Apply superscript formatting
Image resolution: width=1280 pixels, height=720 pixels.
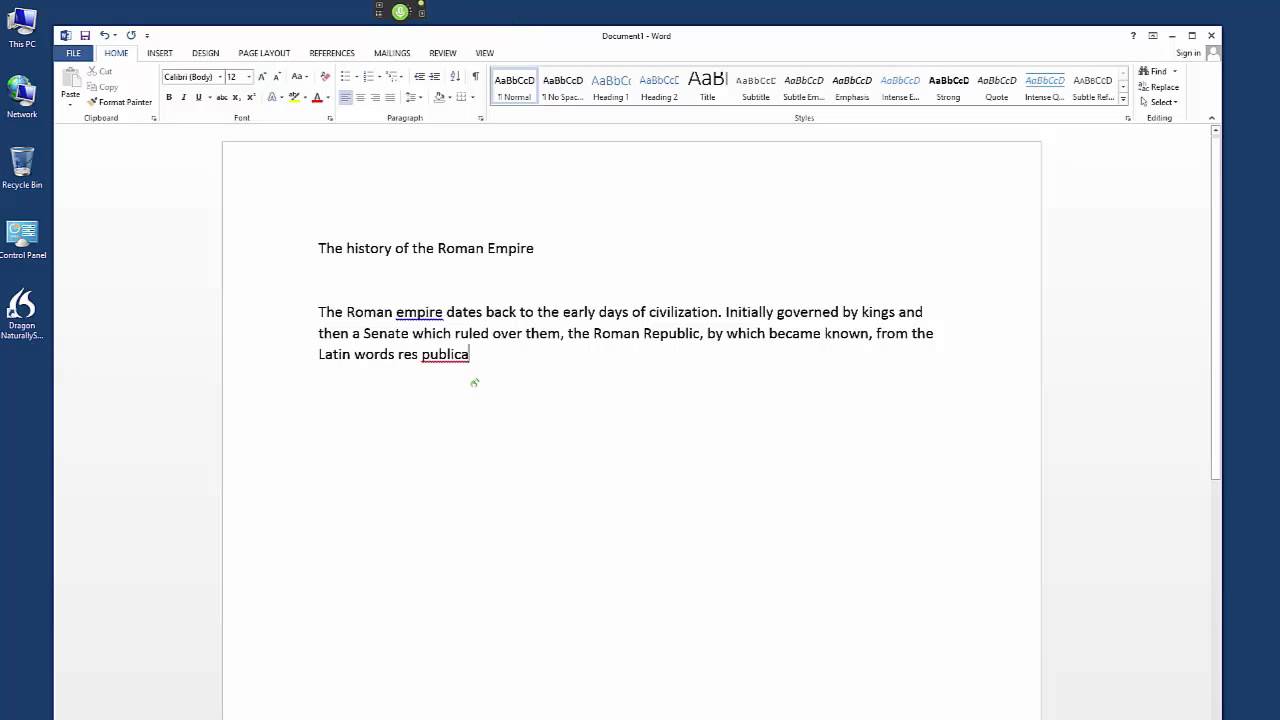pos(251,97)
